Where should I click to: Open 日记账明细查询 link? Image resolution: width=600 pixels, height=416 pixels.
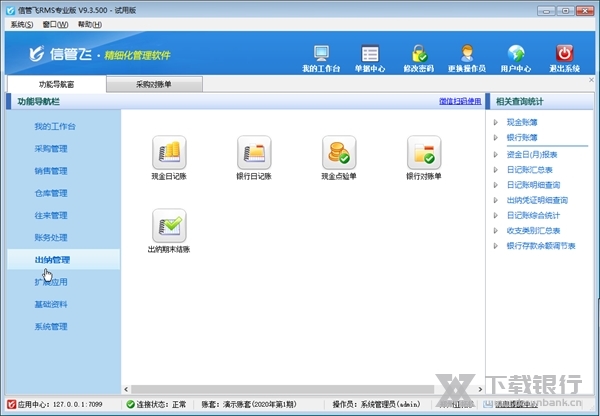click(533, 185)
